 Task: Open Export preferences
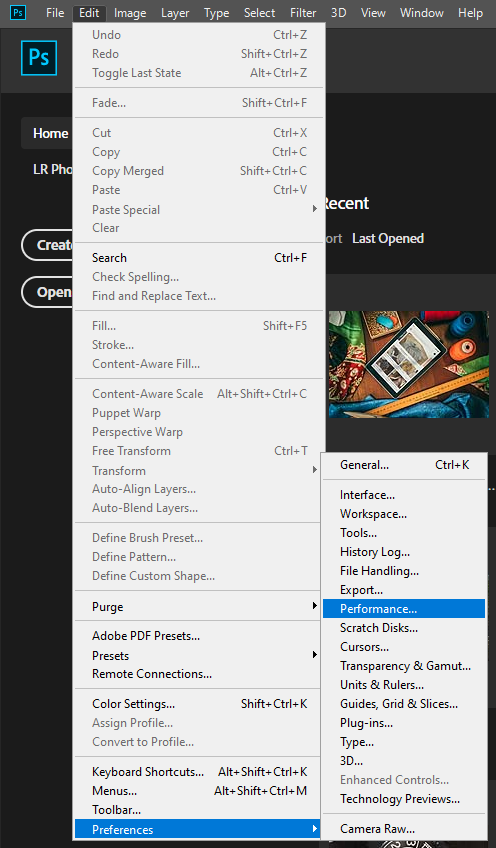(404, 589)
